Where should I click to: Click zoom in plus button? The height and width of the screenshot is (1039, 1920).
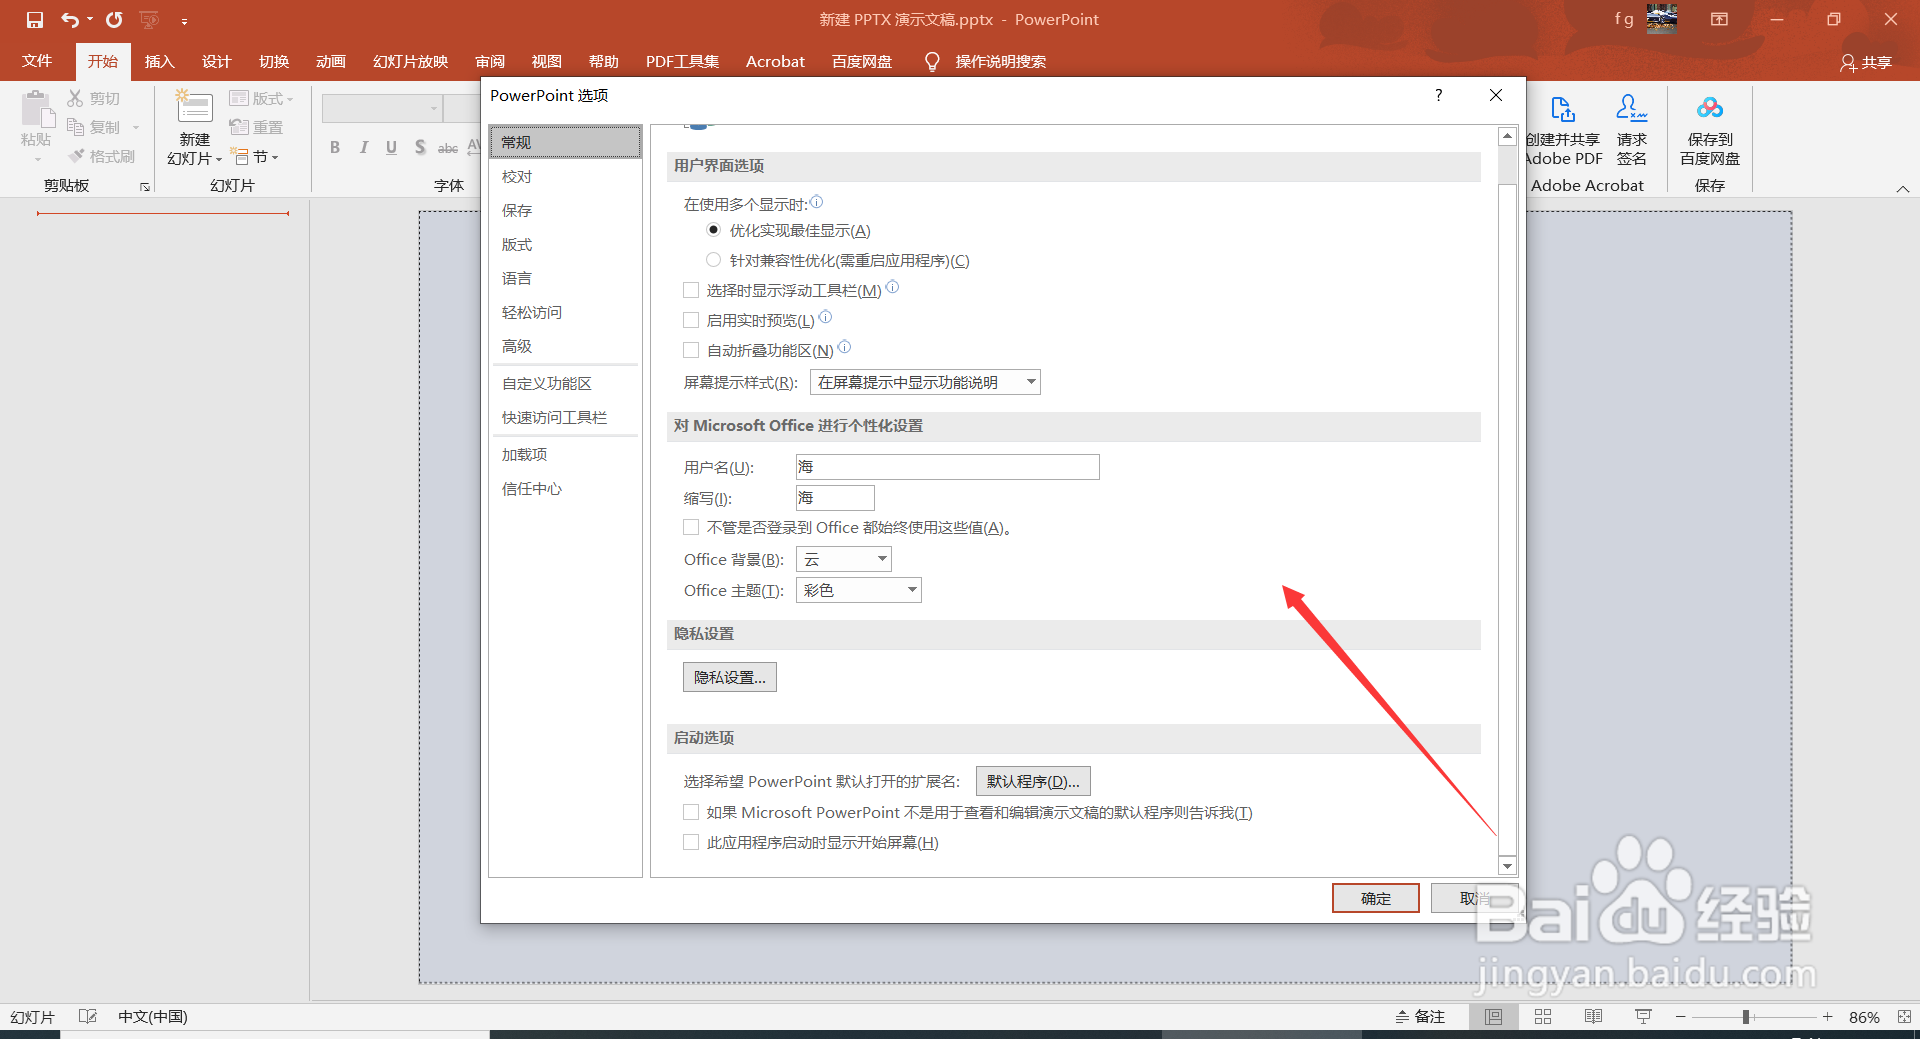1827,1016
